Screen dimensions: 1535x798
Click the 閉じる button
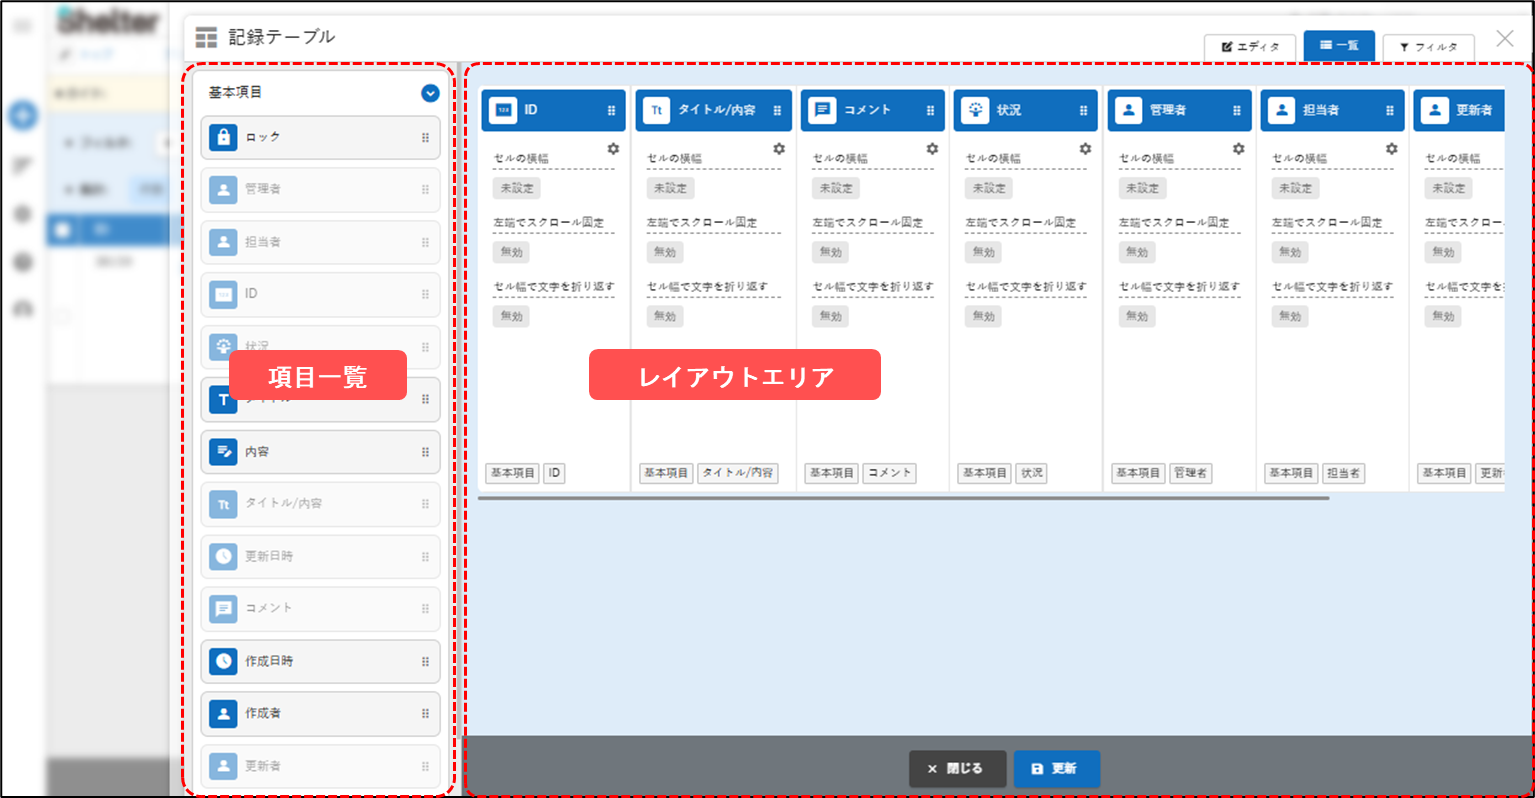point(956,769)
